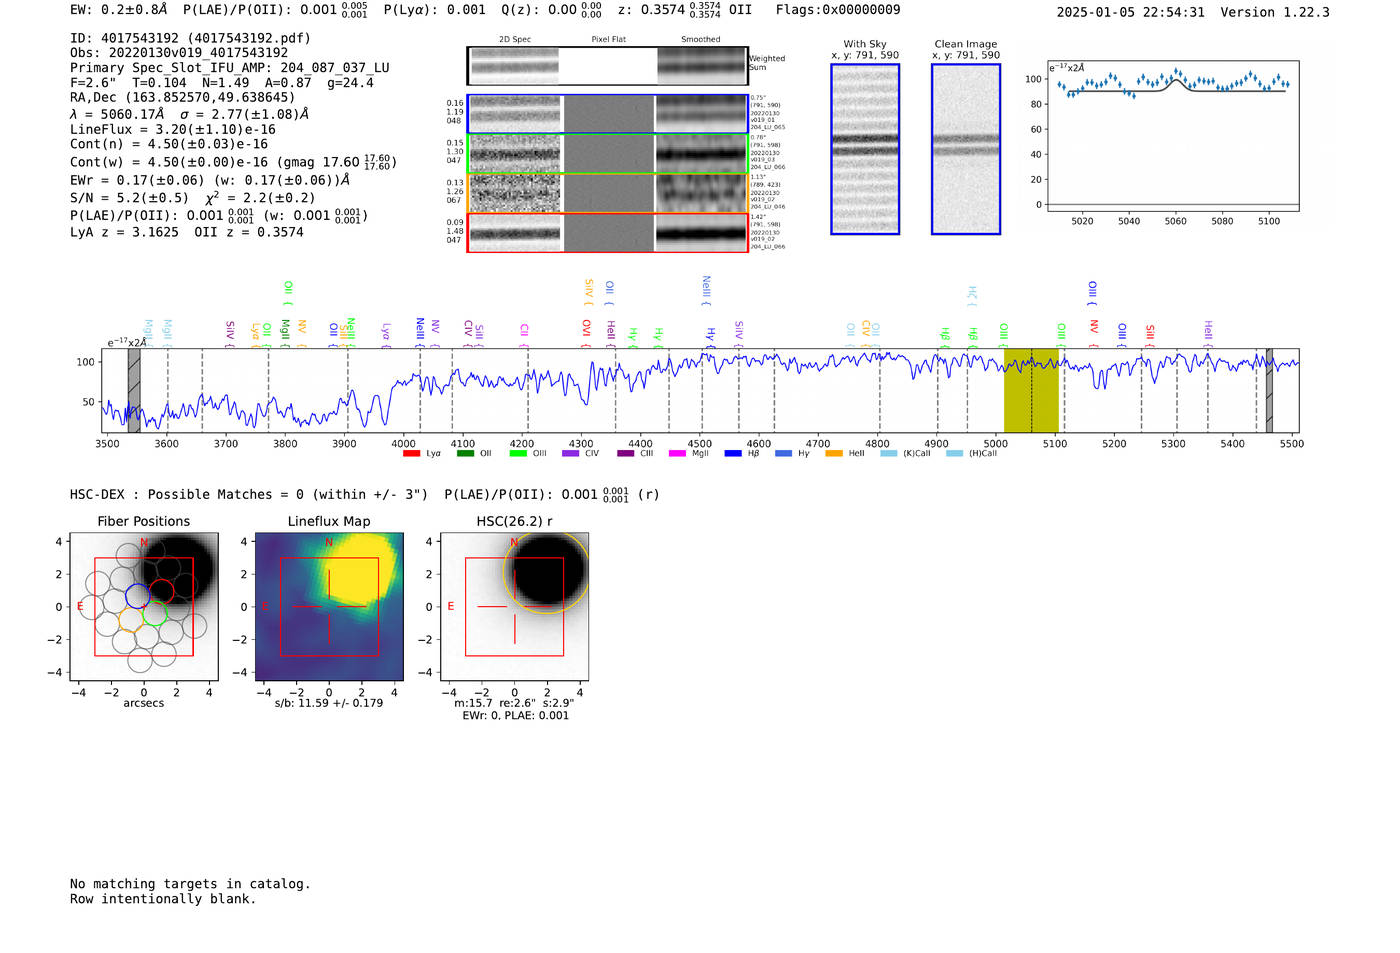Image resolution: width=1400 pixels, height=953 pixels.
Task: Click the blue-framed 2D spectrum row
Action: pos(608,114)
